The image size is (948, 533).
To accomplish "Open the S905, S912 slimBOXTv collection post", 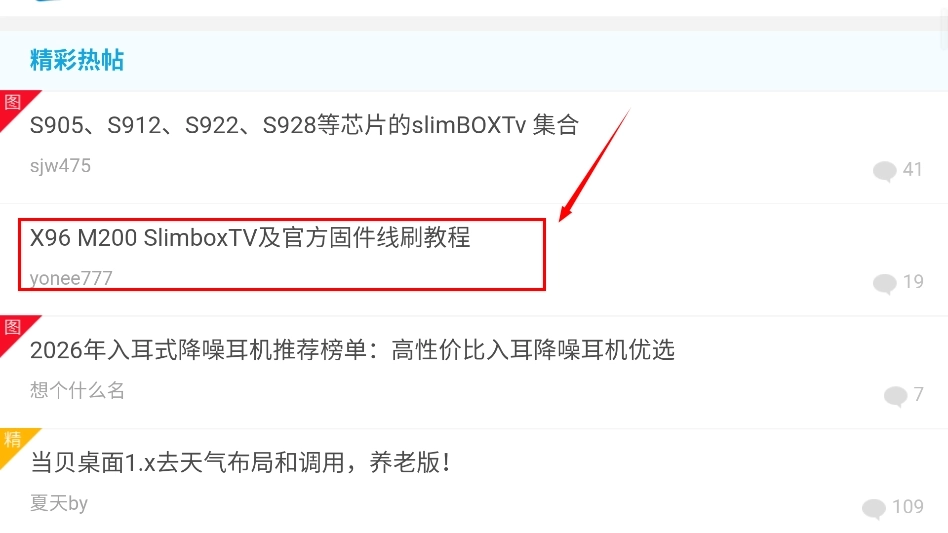I will (304, 125).
